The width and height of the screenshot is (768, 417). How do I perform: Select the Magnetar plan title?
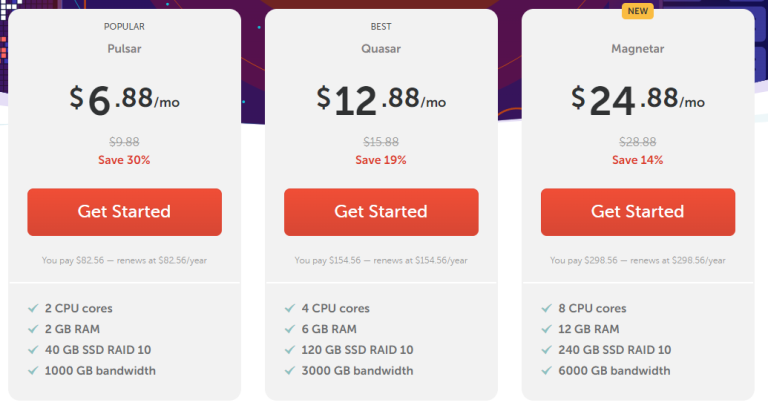pyautogui.click(x=638, y=49)
